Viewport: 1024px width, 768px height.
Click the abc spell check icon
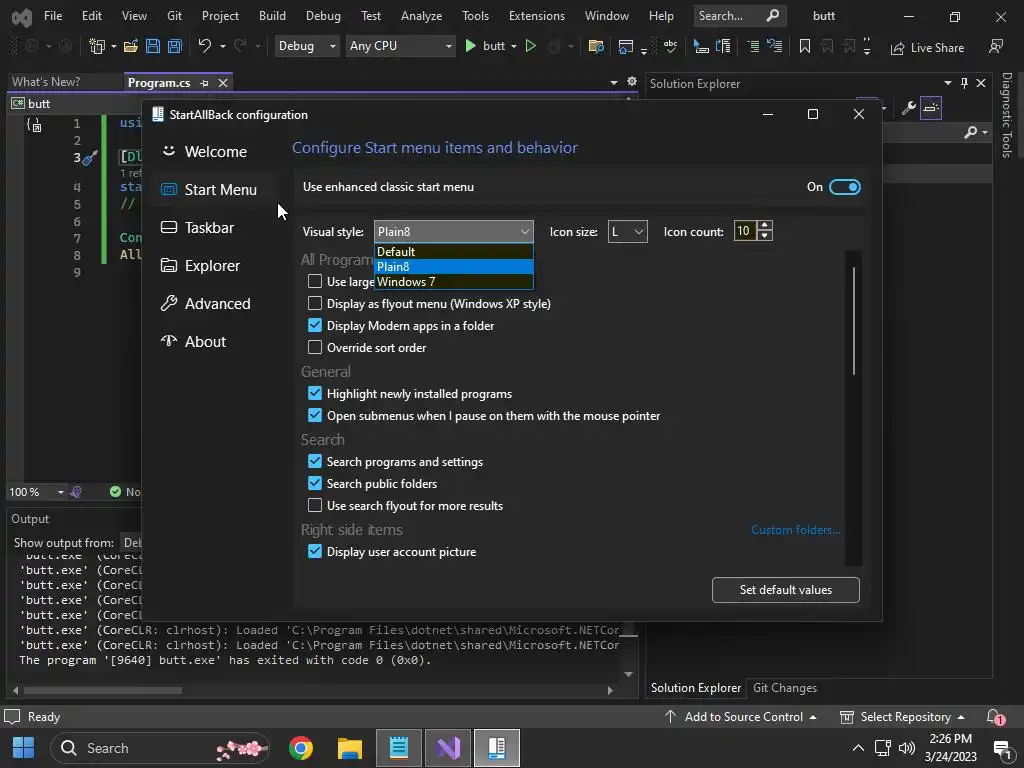[x=671, y=46]
